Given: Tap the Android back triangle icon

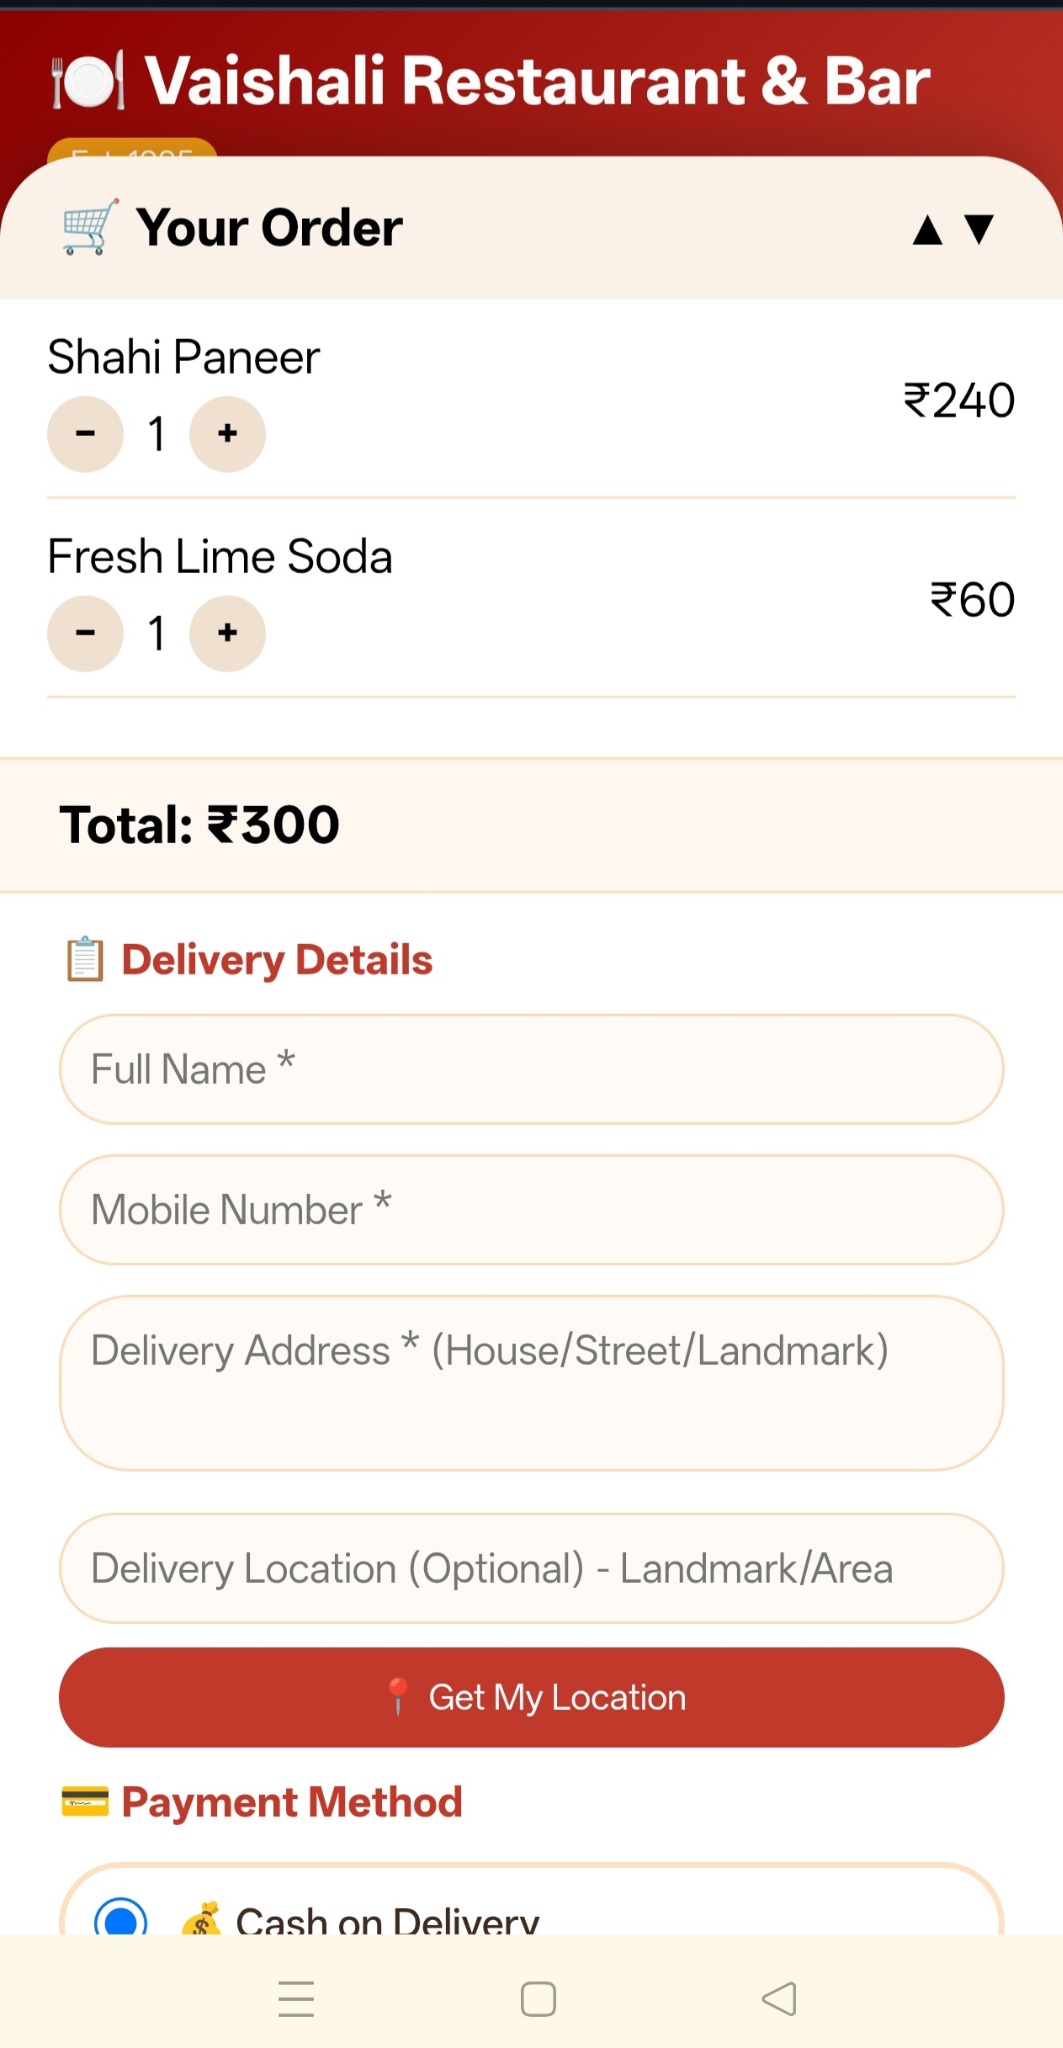Looking at the screenshot, I should [779, 1999].
